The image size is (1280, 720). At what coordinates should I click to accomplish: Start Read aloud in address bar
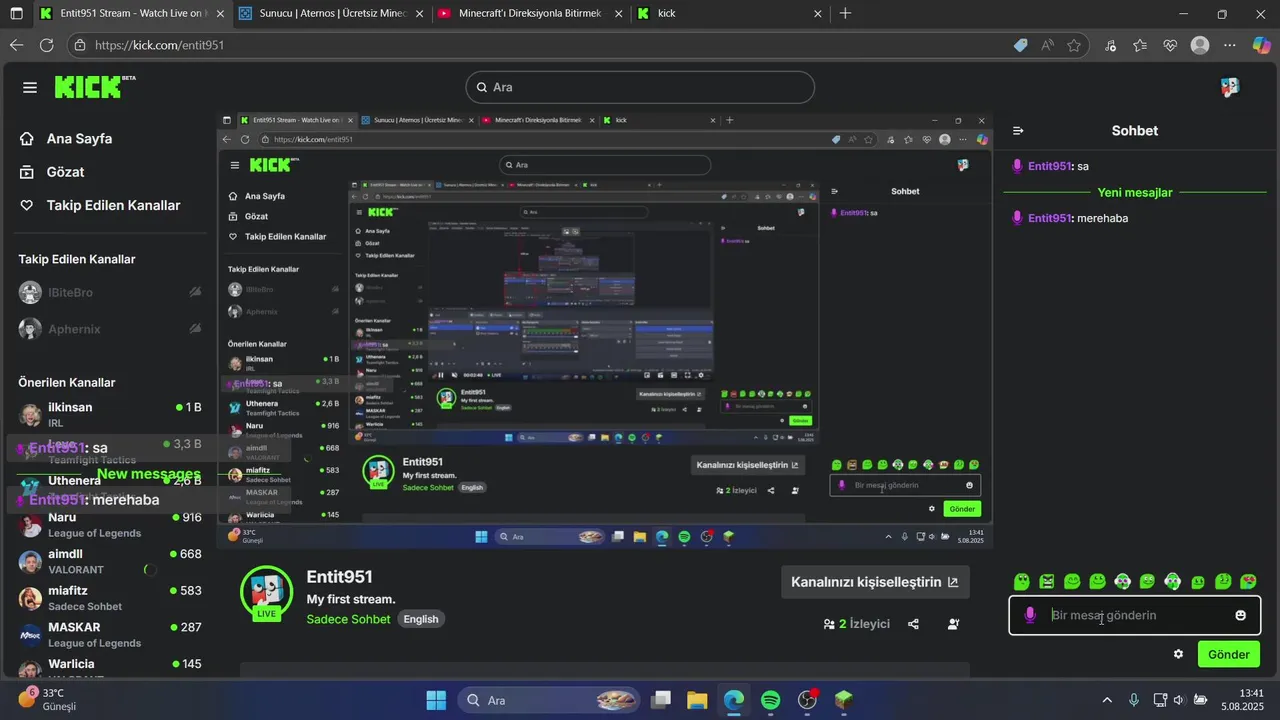coord(1047,45)
